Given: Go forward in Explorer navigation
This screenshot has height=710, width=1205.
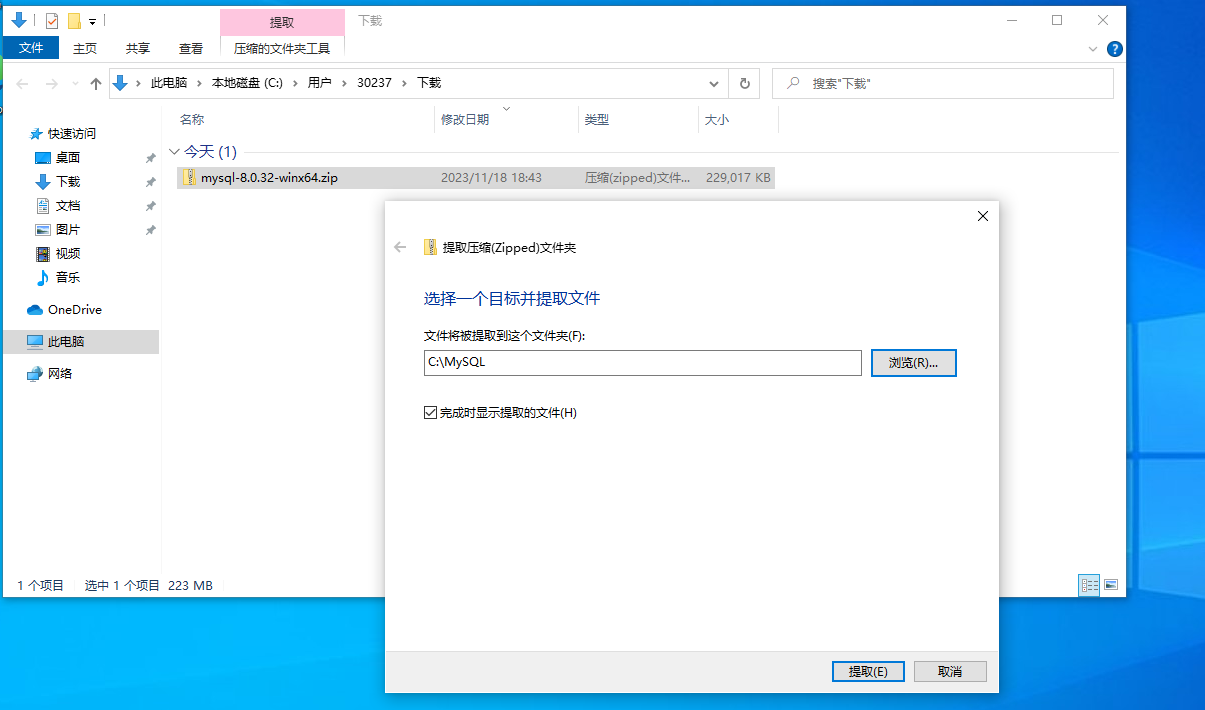Looking at the screenshot, I should pyautogui.click(x=52, y=84).
